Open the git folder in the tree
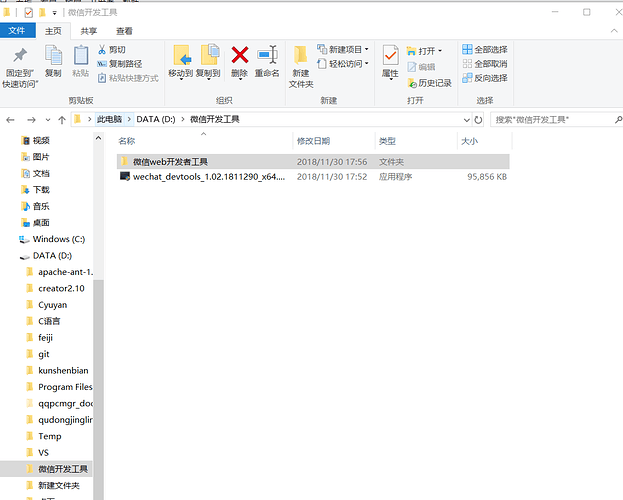The width and height of the screenshot is (623, 500). [x=38, y=354]
